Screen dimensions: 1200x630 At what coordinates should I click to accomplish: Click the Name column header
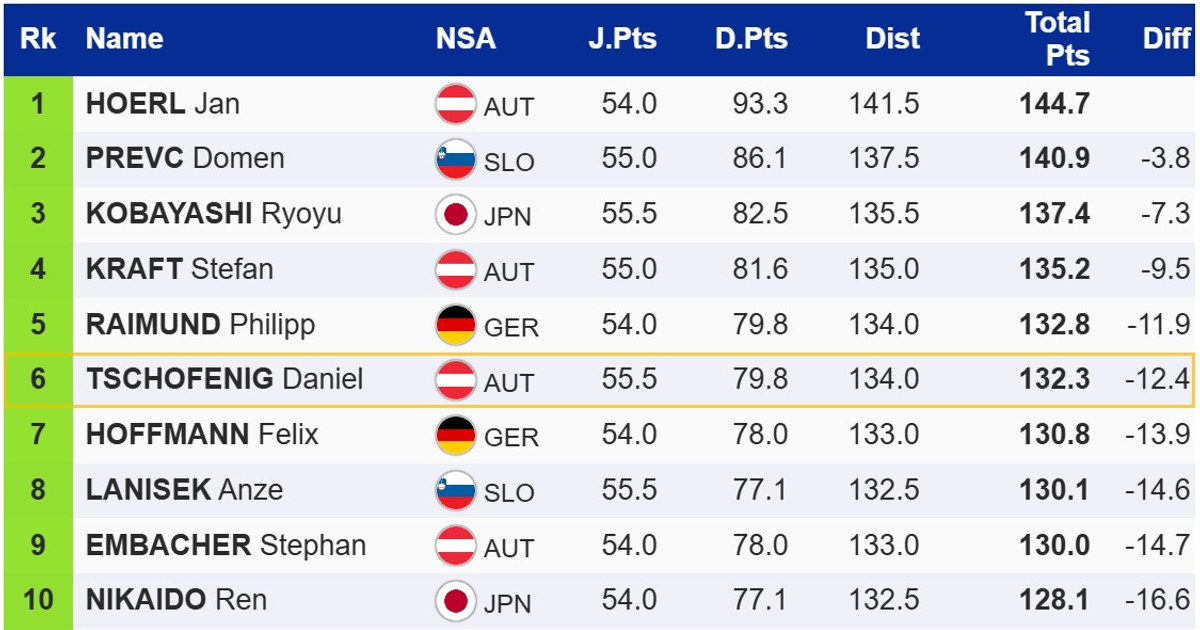point(124,39)
